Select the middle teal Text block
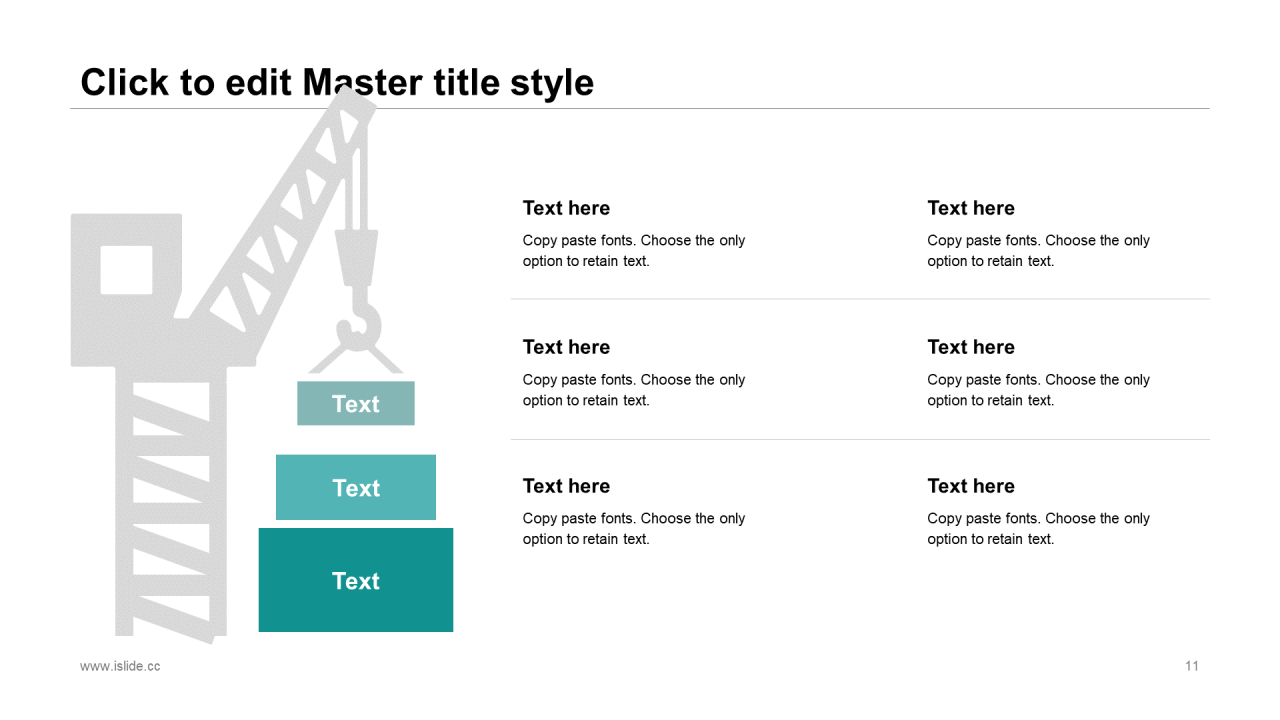The width and height of the screenshot is (1280, 720). pos(356,487)
